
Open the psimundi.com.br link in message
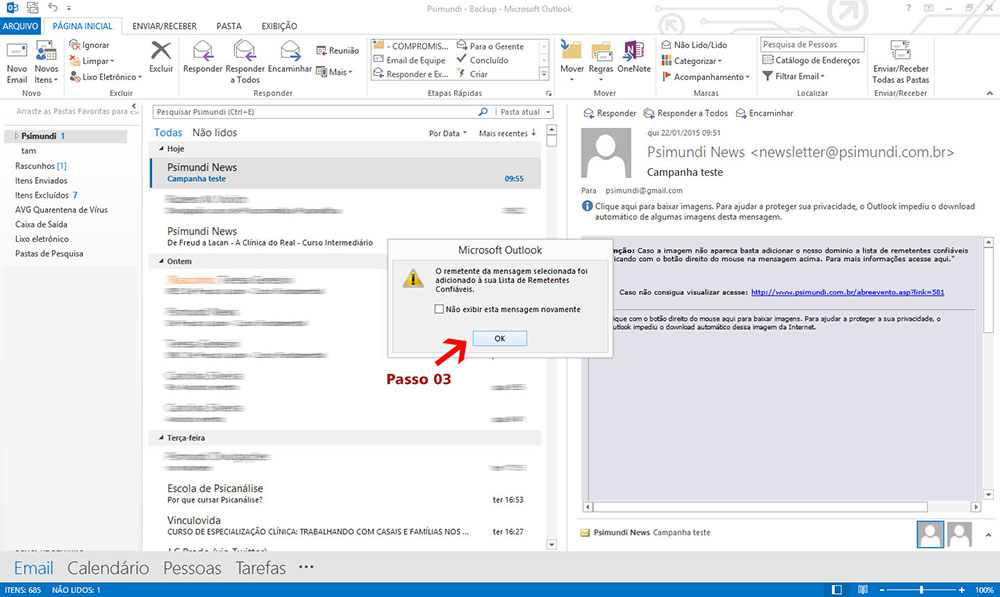point(847,292)
